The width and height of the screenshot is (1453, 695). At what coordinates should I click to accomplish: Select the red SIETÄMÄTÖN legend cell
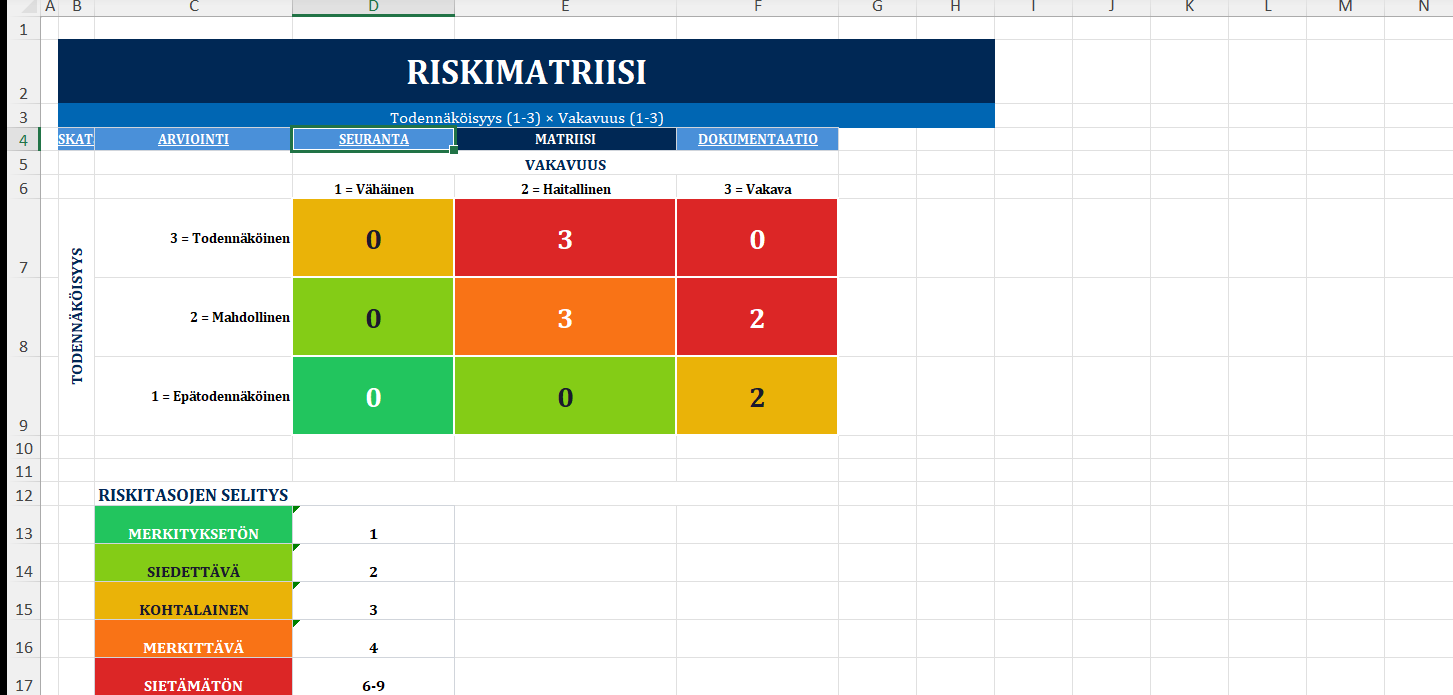[193, 678]
